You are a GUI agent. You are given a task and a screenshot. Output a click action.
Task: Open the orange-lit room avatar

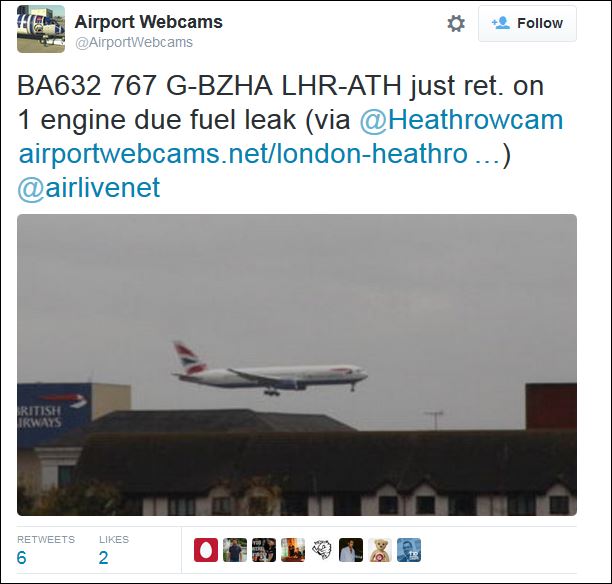pyautogui.click(x=293, y=550)
